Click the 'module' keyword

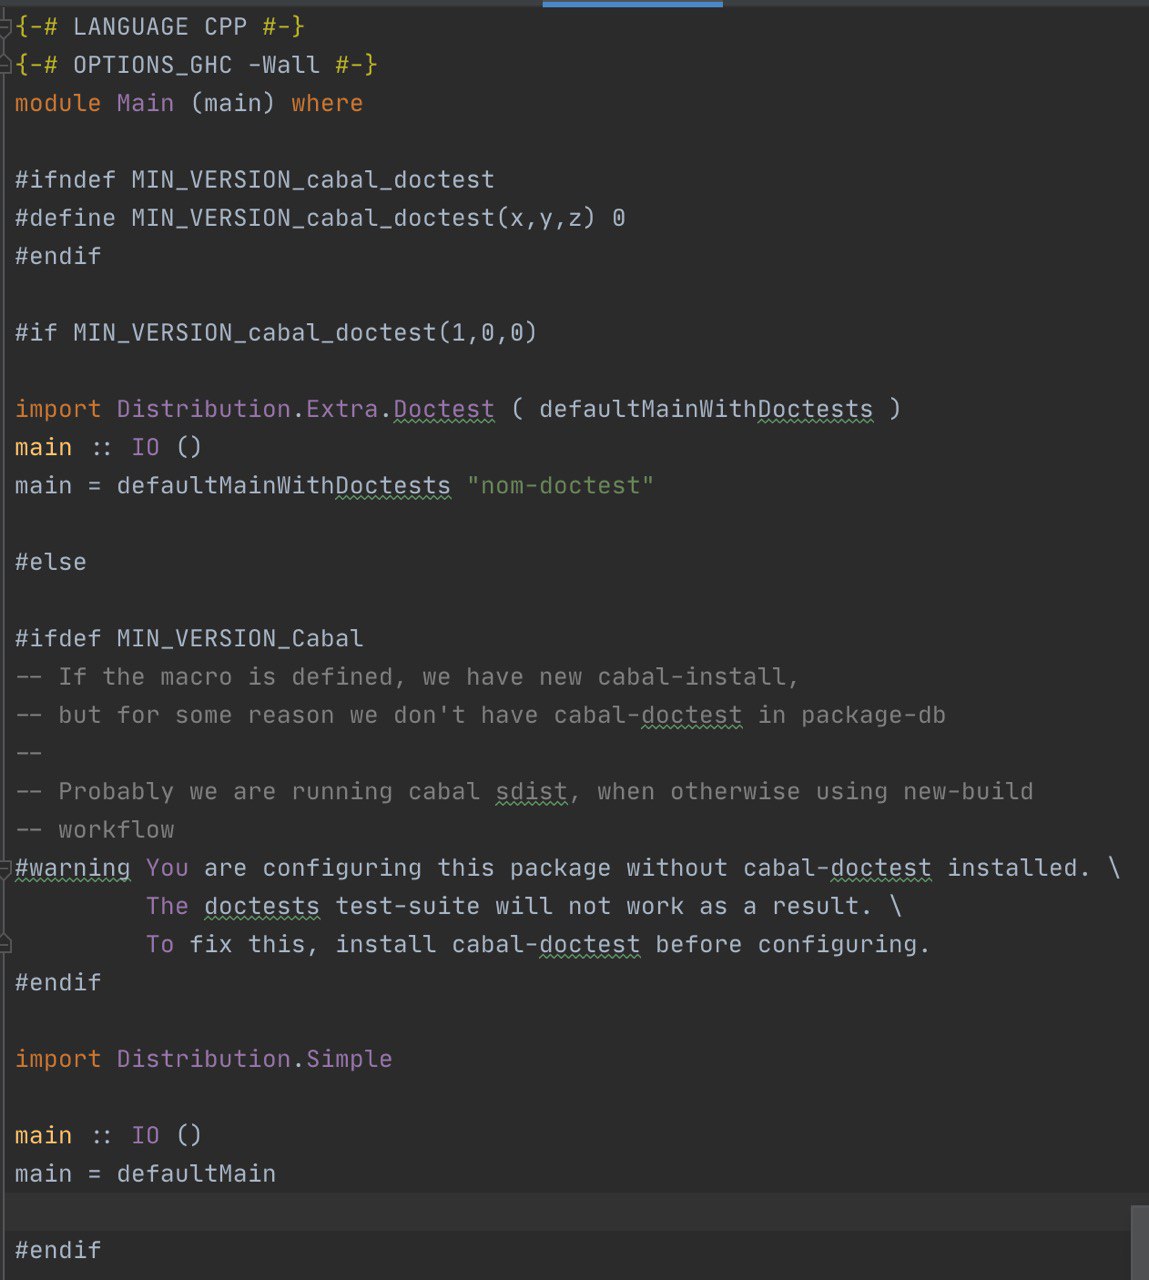pos(58,103)
